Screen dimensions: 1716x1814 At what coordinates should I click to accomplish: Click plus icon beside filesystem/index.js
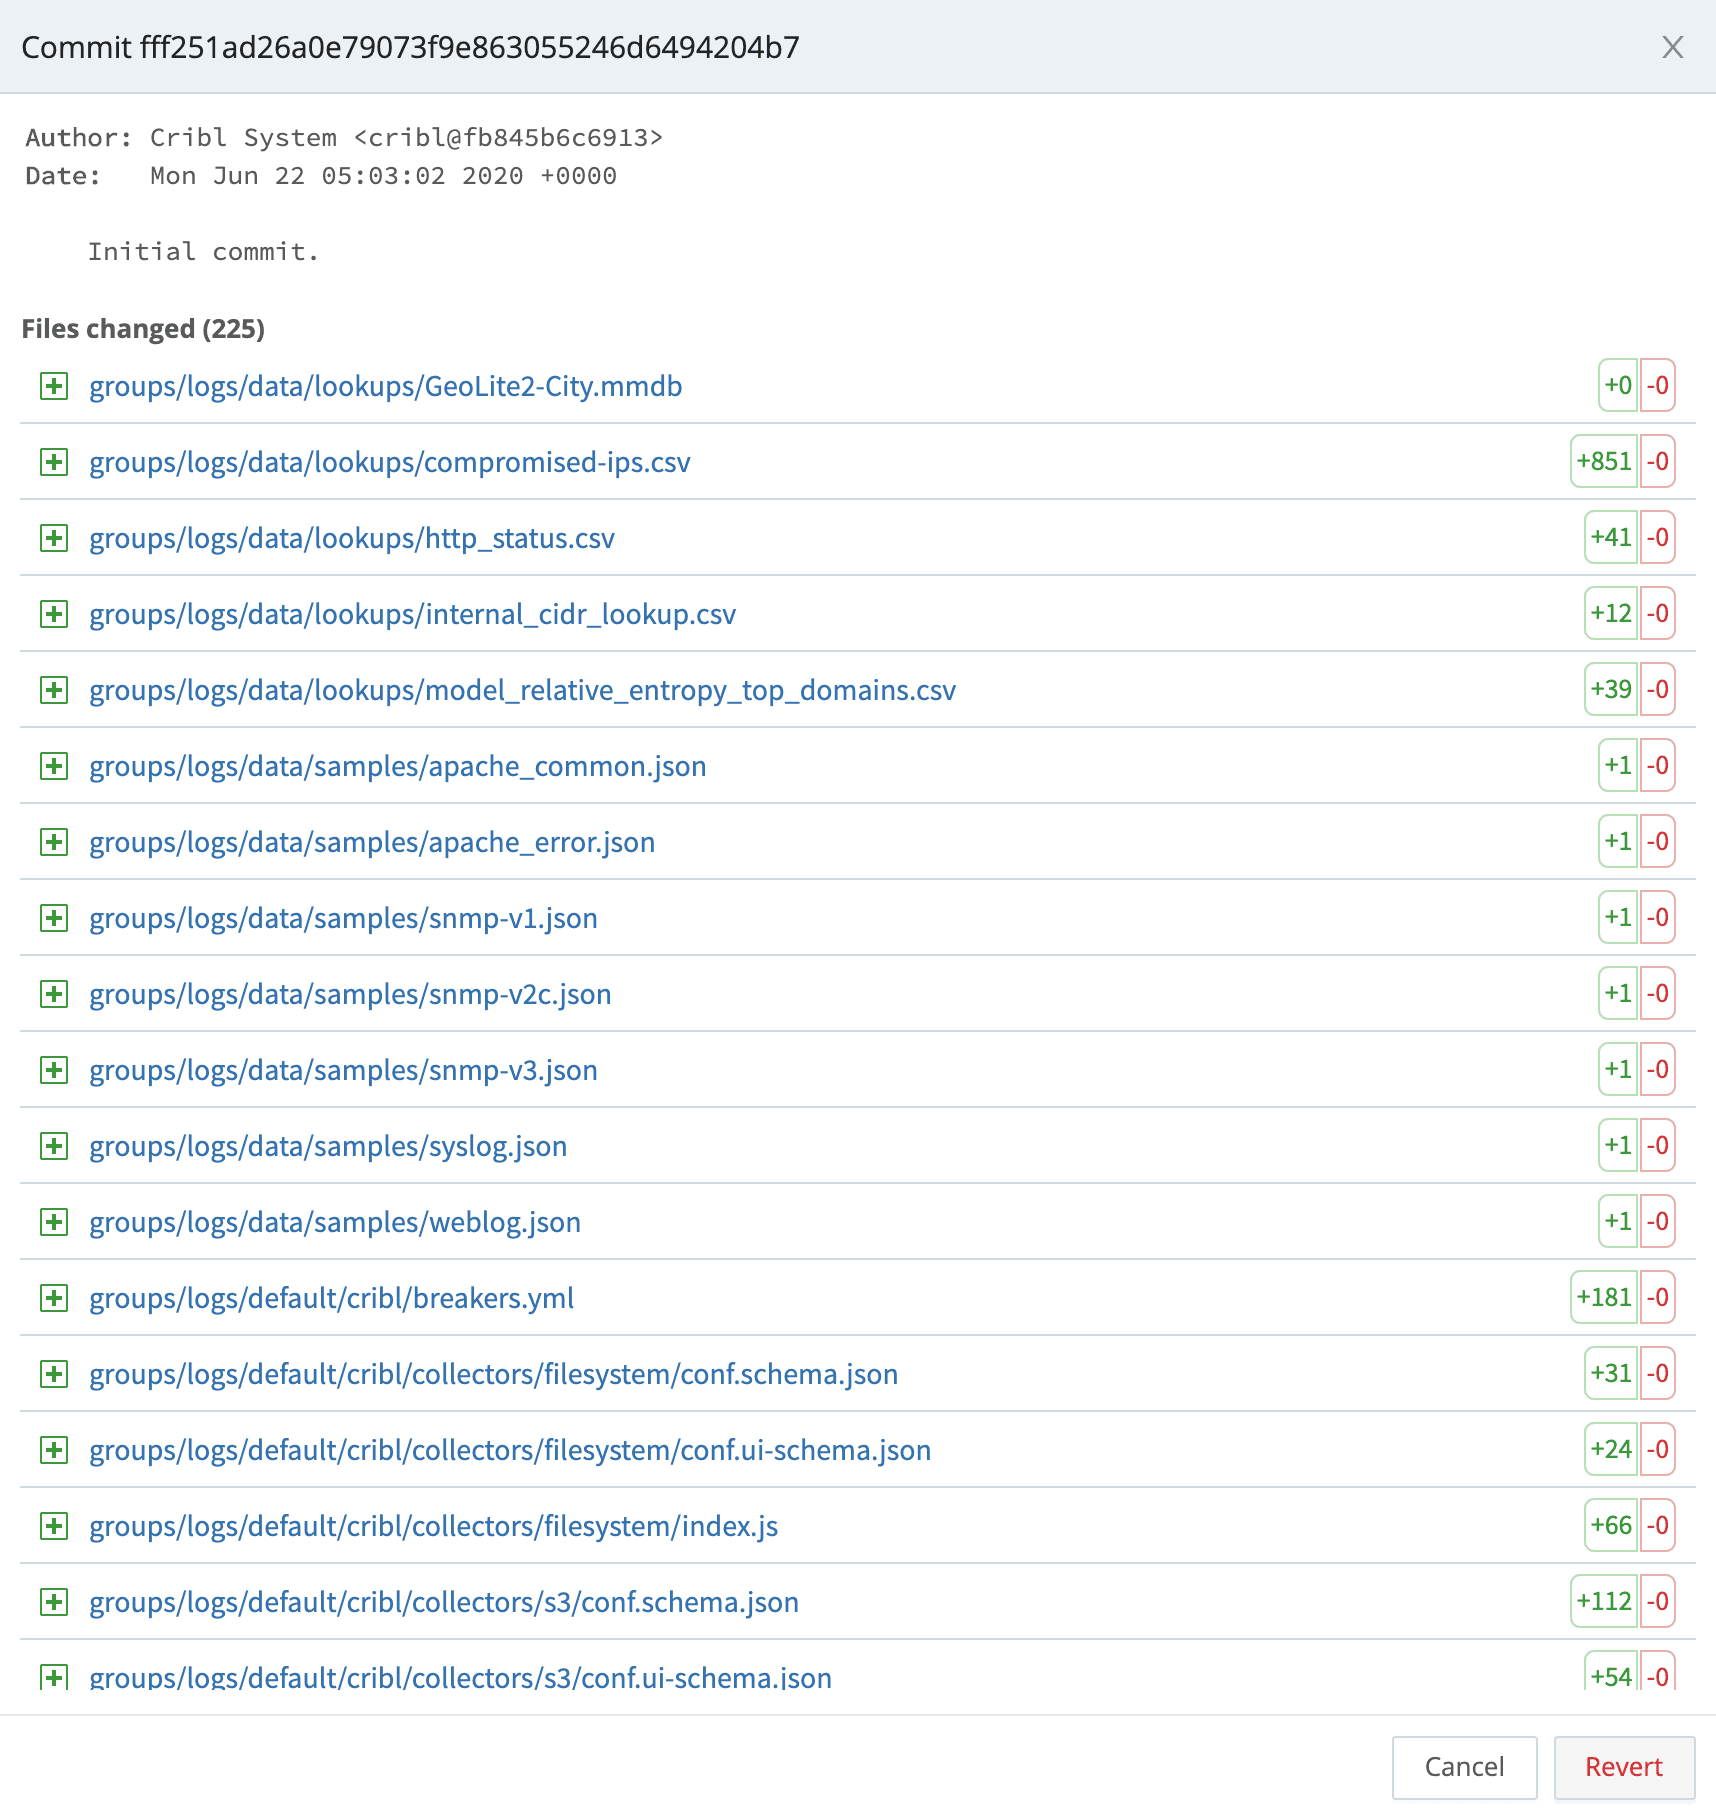tap(54, 1526)
